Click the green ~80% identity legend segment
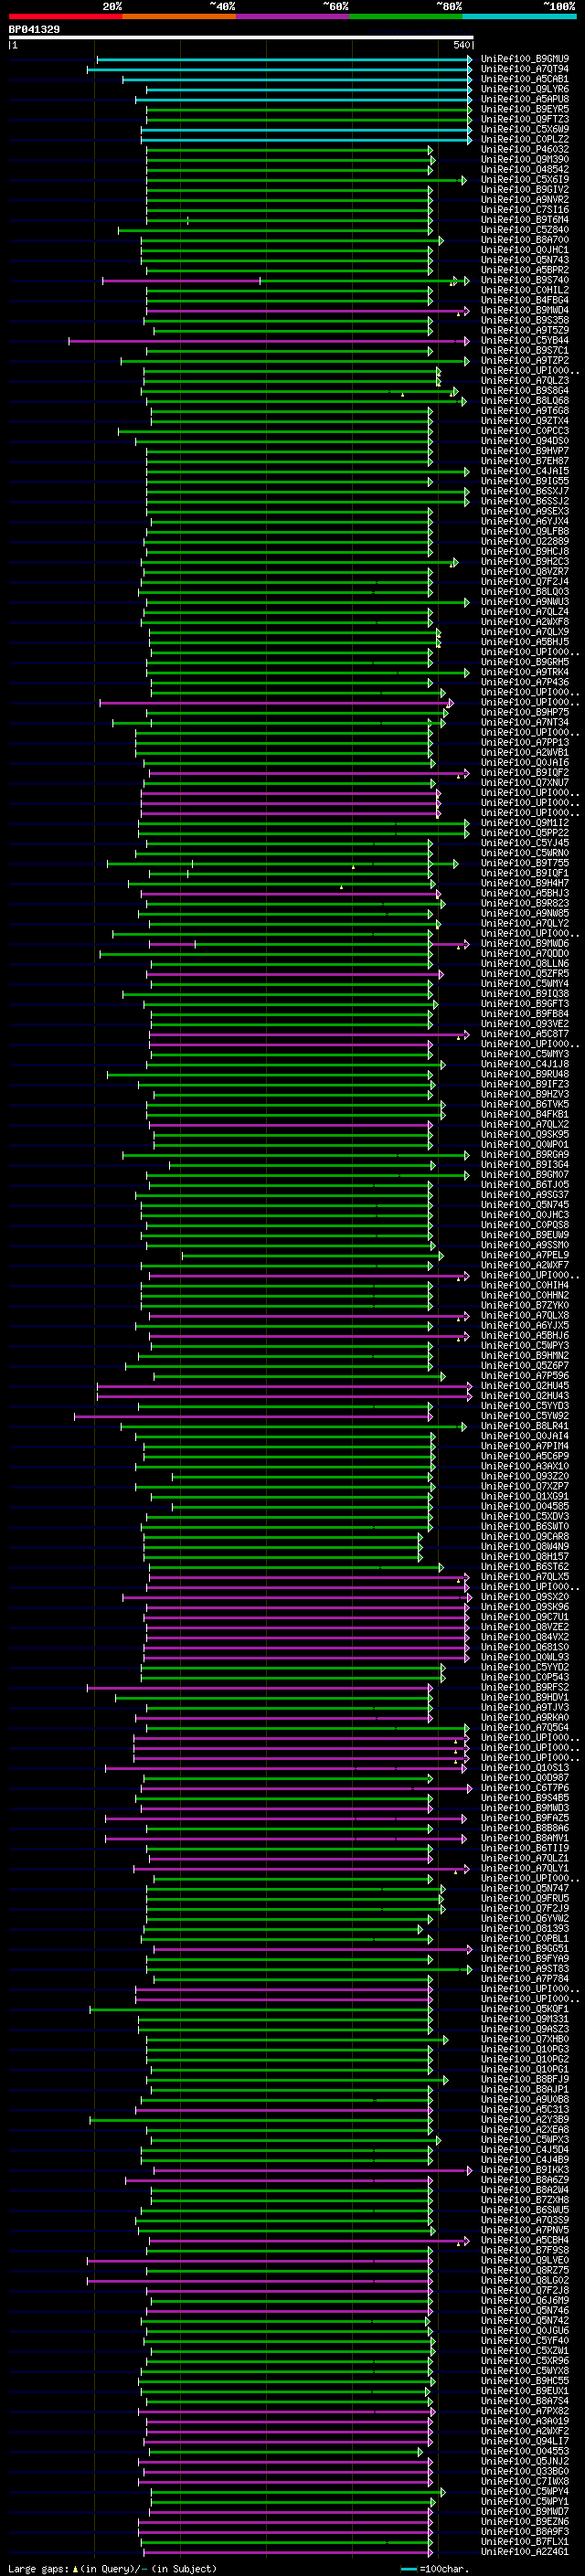 click(406, 16)
